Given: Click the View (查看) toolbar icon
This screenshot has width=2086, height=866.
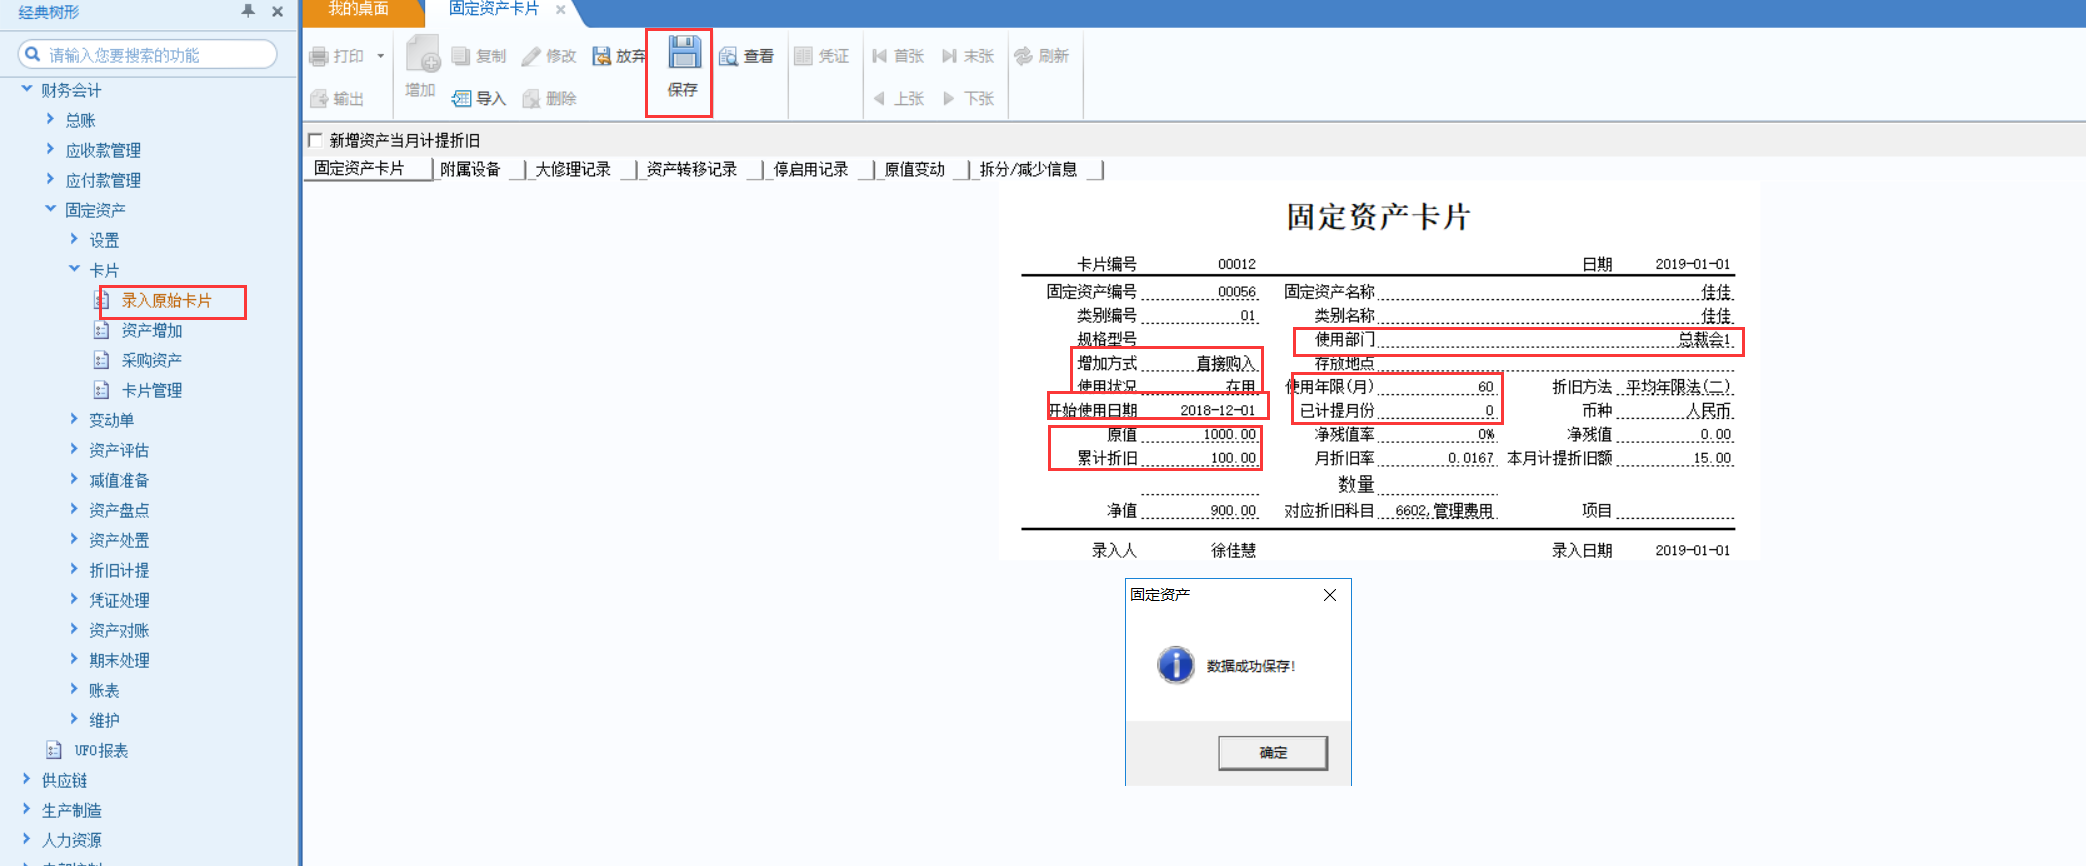Looking at the screenshot, I should [728, 56].
